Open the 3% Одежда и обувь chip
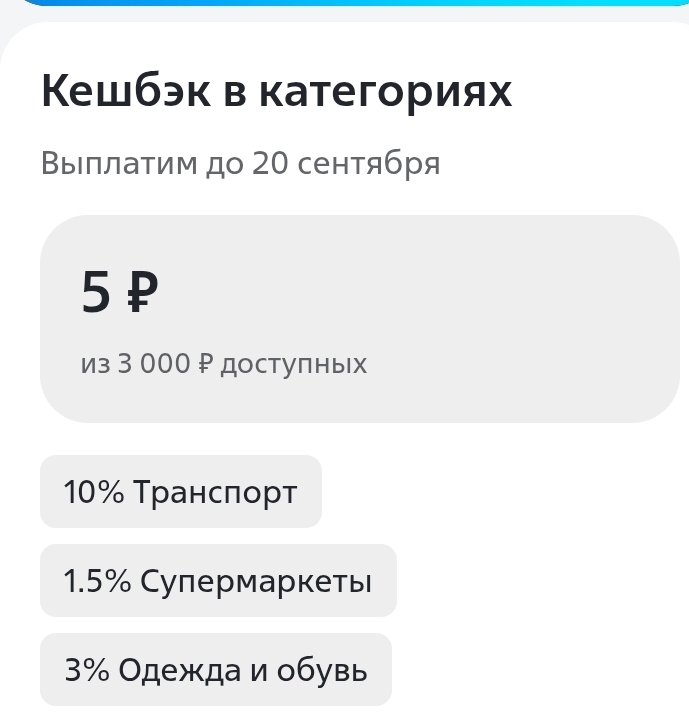This screenshot has height=727, width=689. 215,670
